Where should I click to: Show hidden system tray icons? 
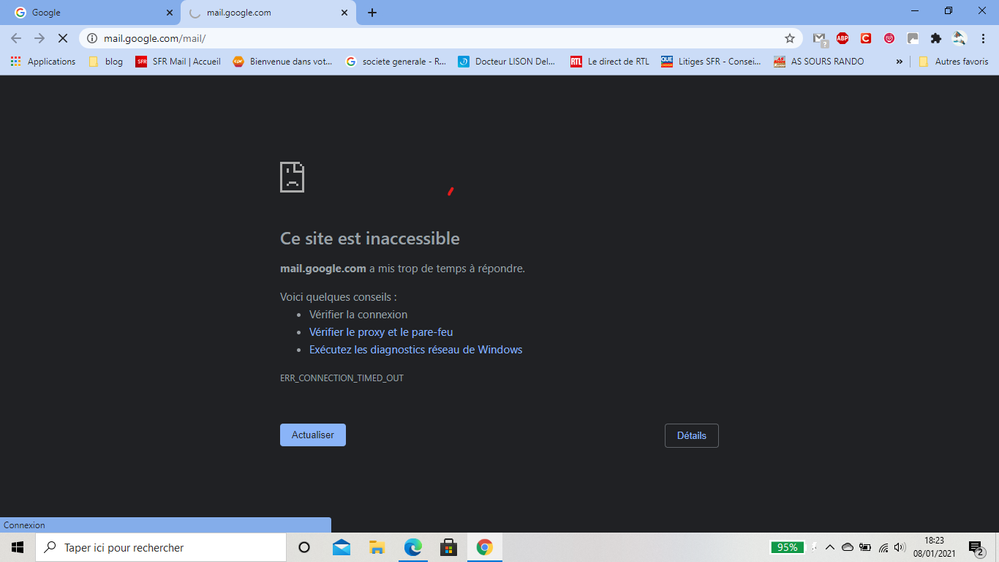pyautogui.click(x=829, y=547)
